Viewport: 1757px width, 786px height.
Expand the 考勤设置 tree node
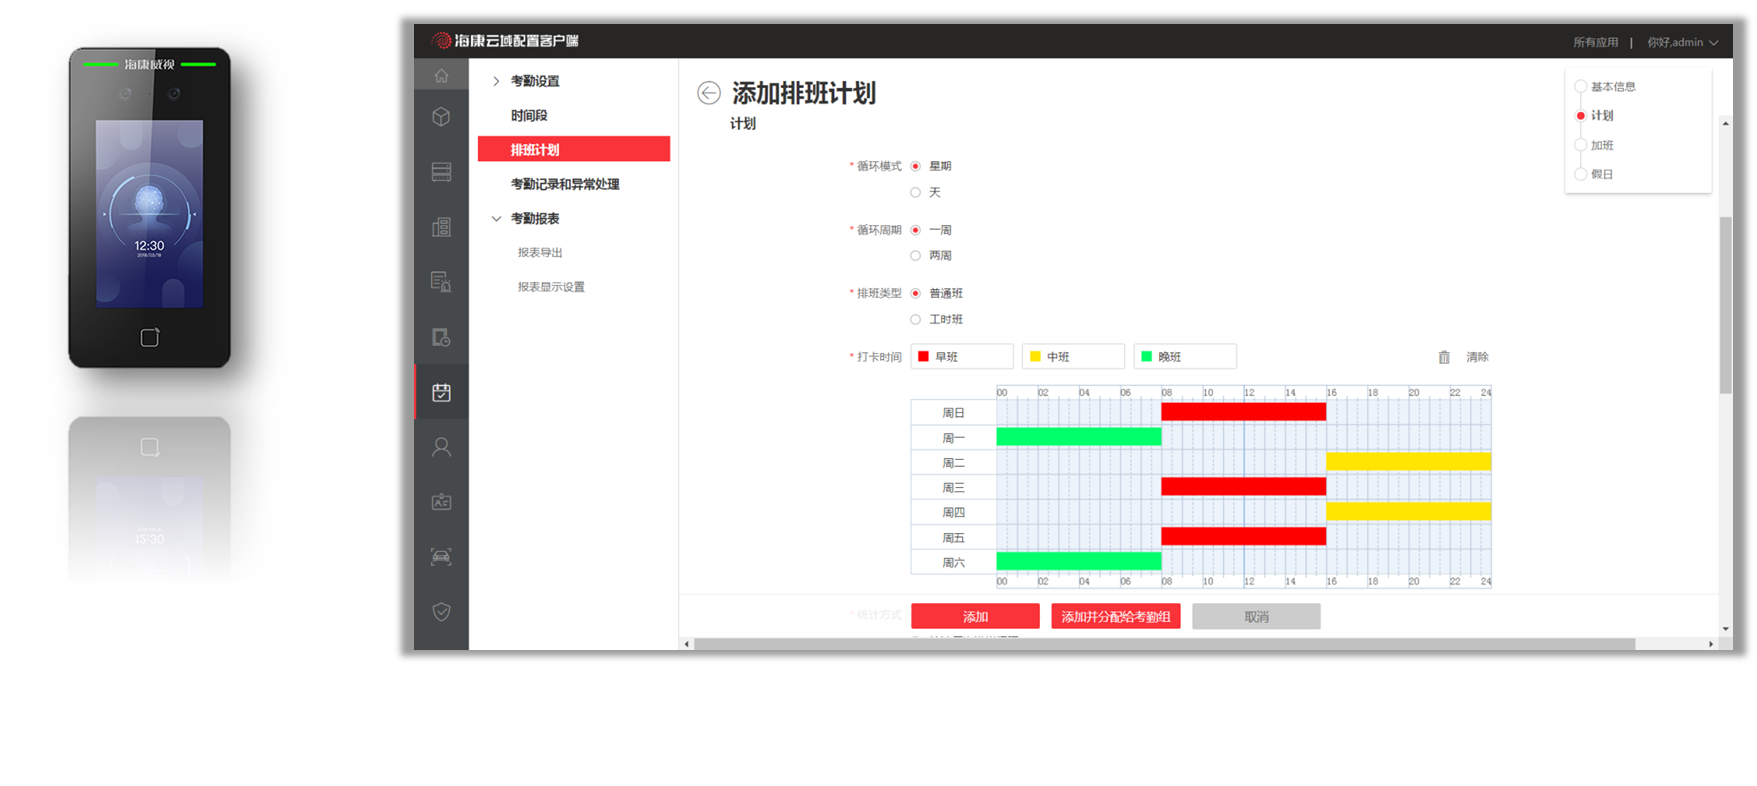pos(496,81)
